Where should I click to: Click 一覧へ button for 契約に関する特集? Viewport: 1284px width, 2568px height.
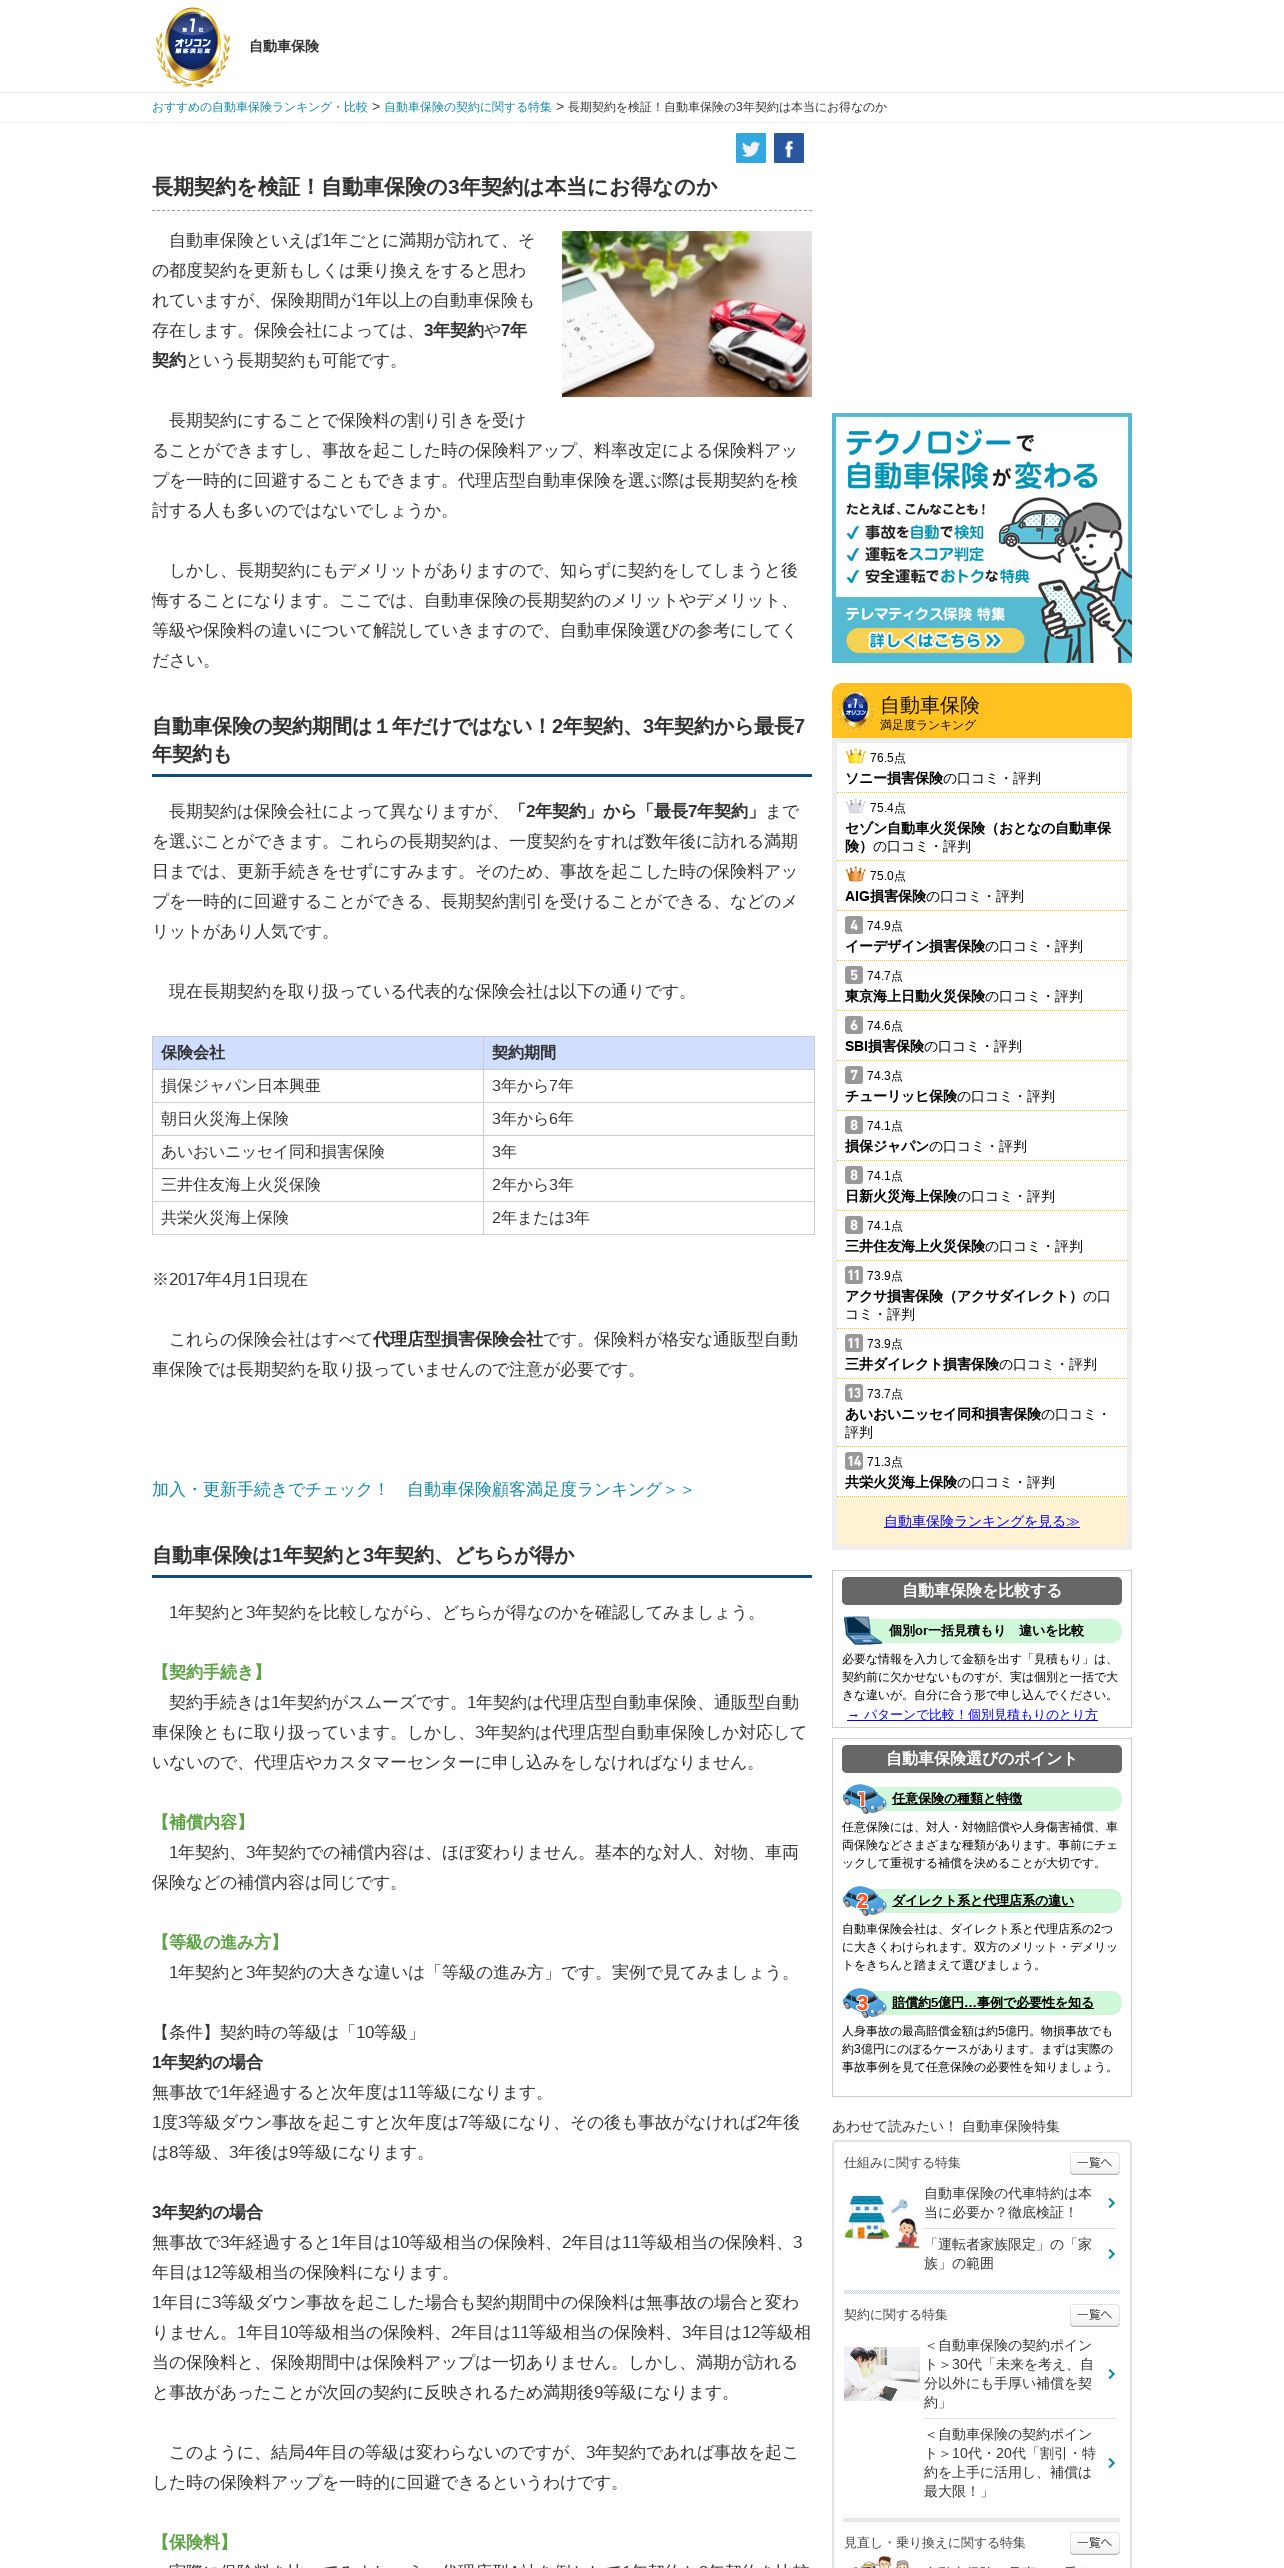pos(1095,2314)
